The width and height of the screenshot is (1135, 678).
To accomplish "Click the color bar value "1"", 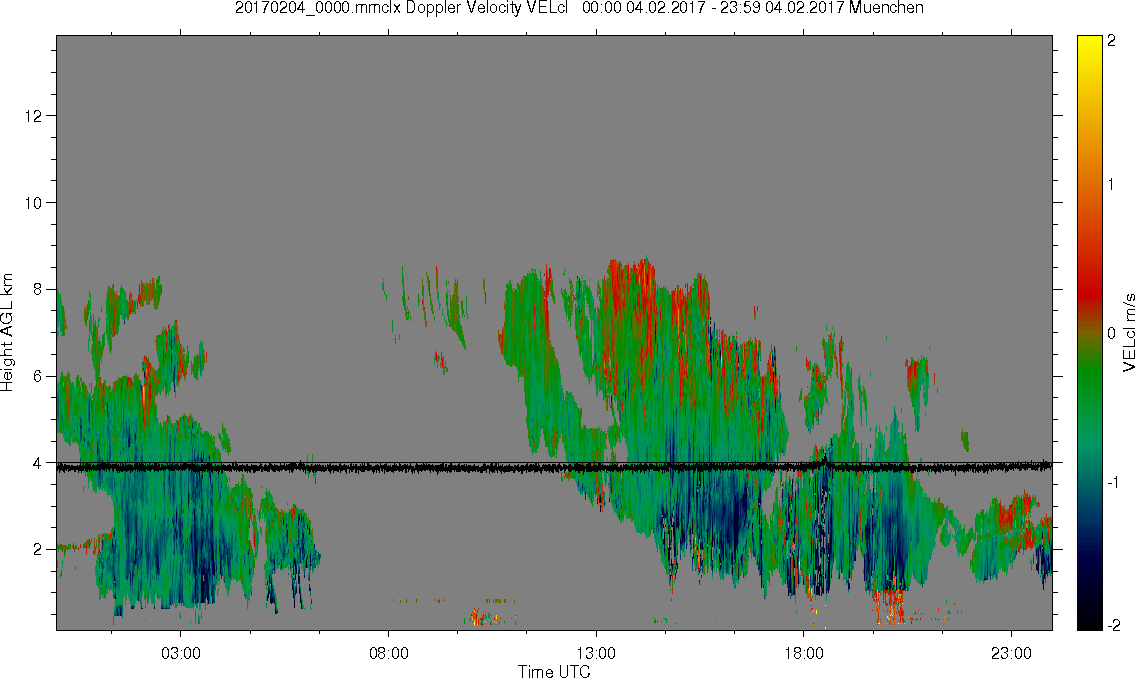I will pyautogui.click(x=1111, y=185).
